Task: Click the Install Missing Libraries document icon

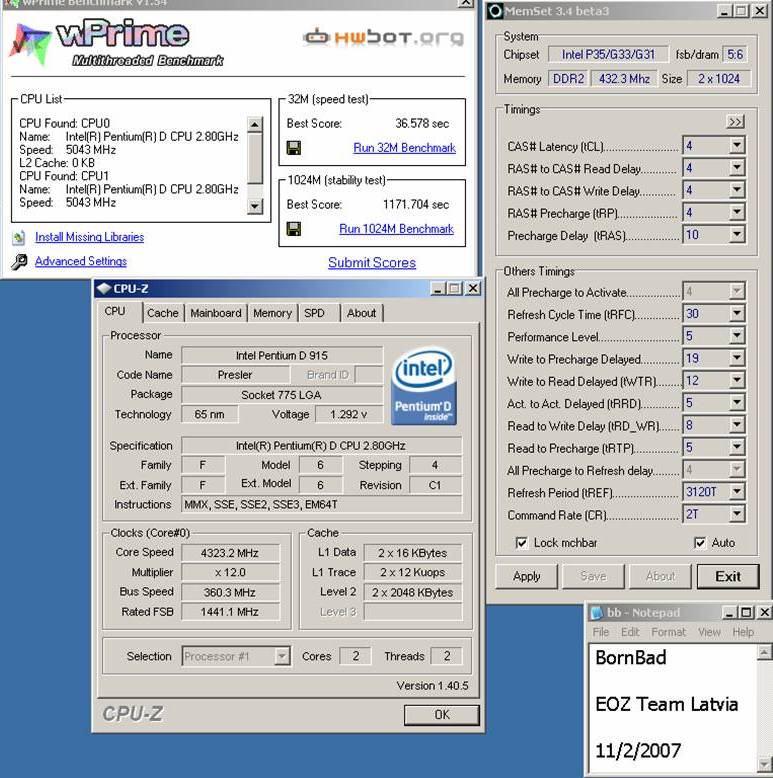Action: [19, 238]
